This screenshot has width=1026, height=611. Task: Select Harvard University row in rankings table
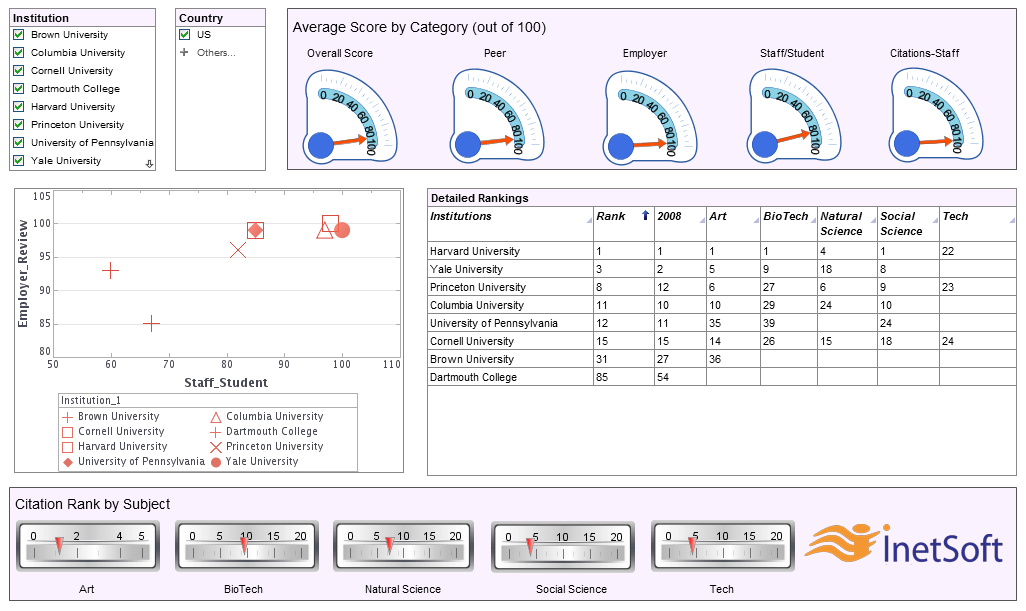[722, 251]
